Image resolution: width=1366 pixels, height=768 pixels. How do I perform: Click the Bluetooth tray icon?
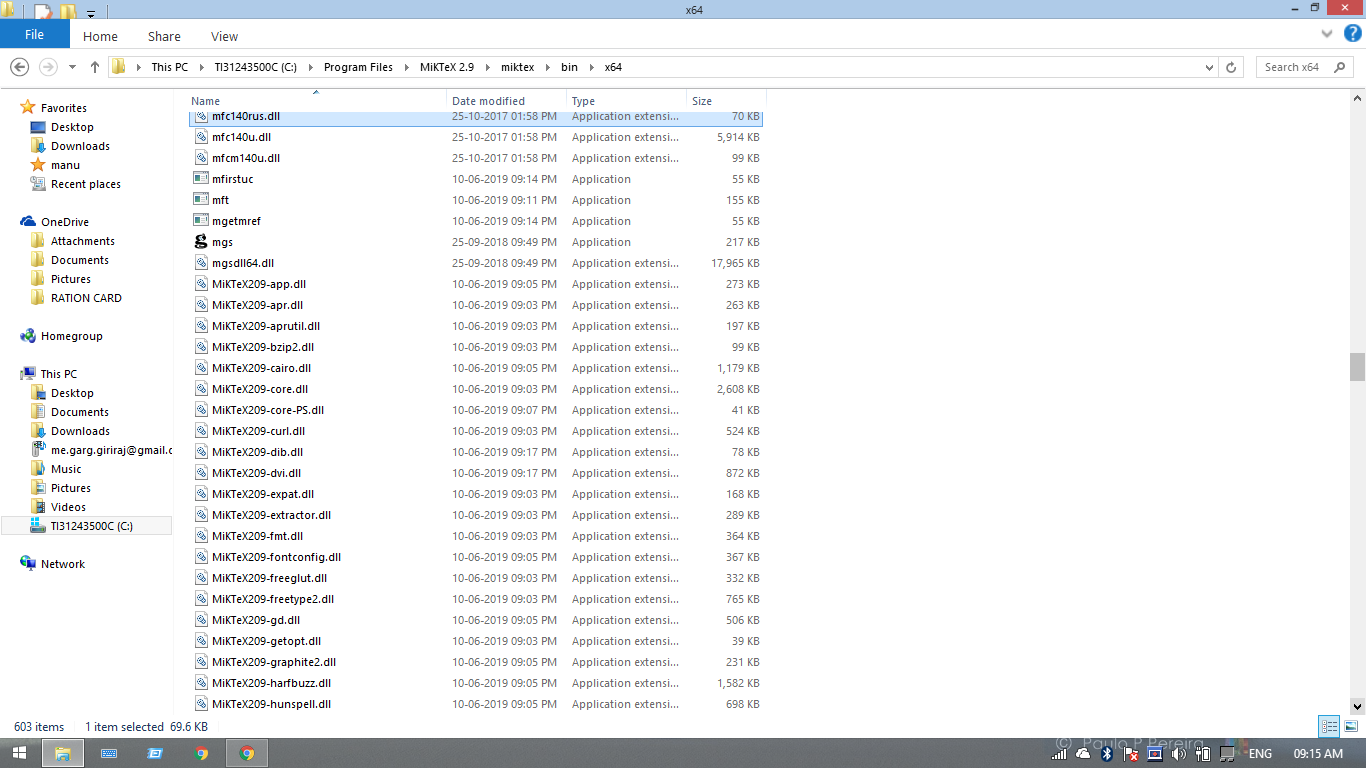coord(1107,753)
